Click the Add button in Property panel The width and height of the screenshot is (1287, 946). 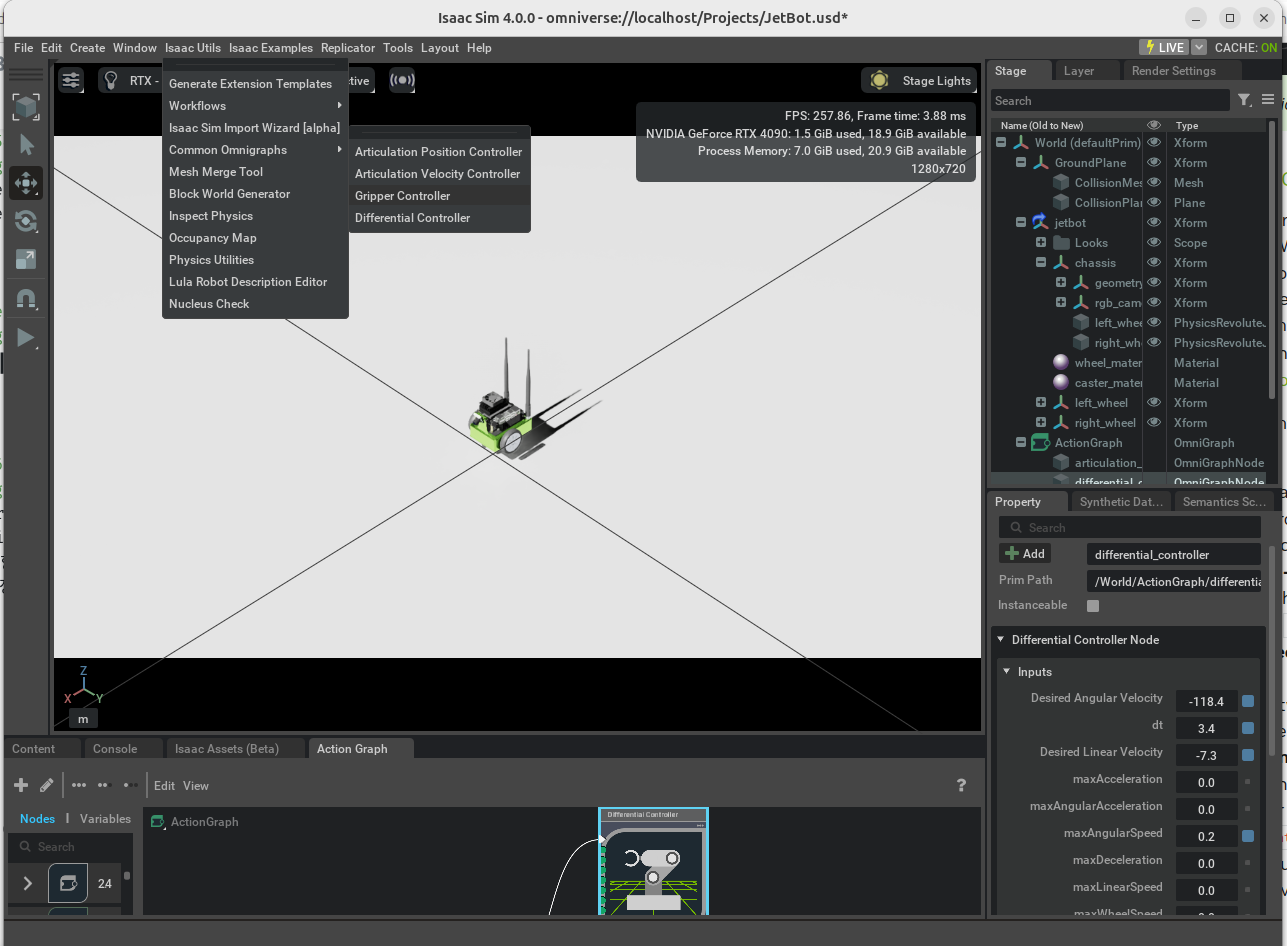[1025, 554]
